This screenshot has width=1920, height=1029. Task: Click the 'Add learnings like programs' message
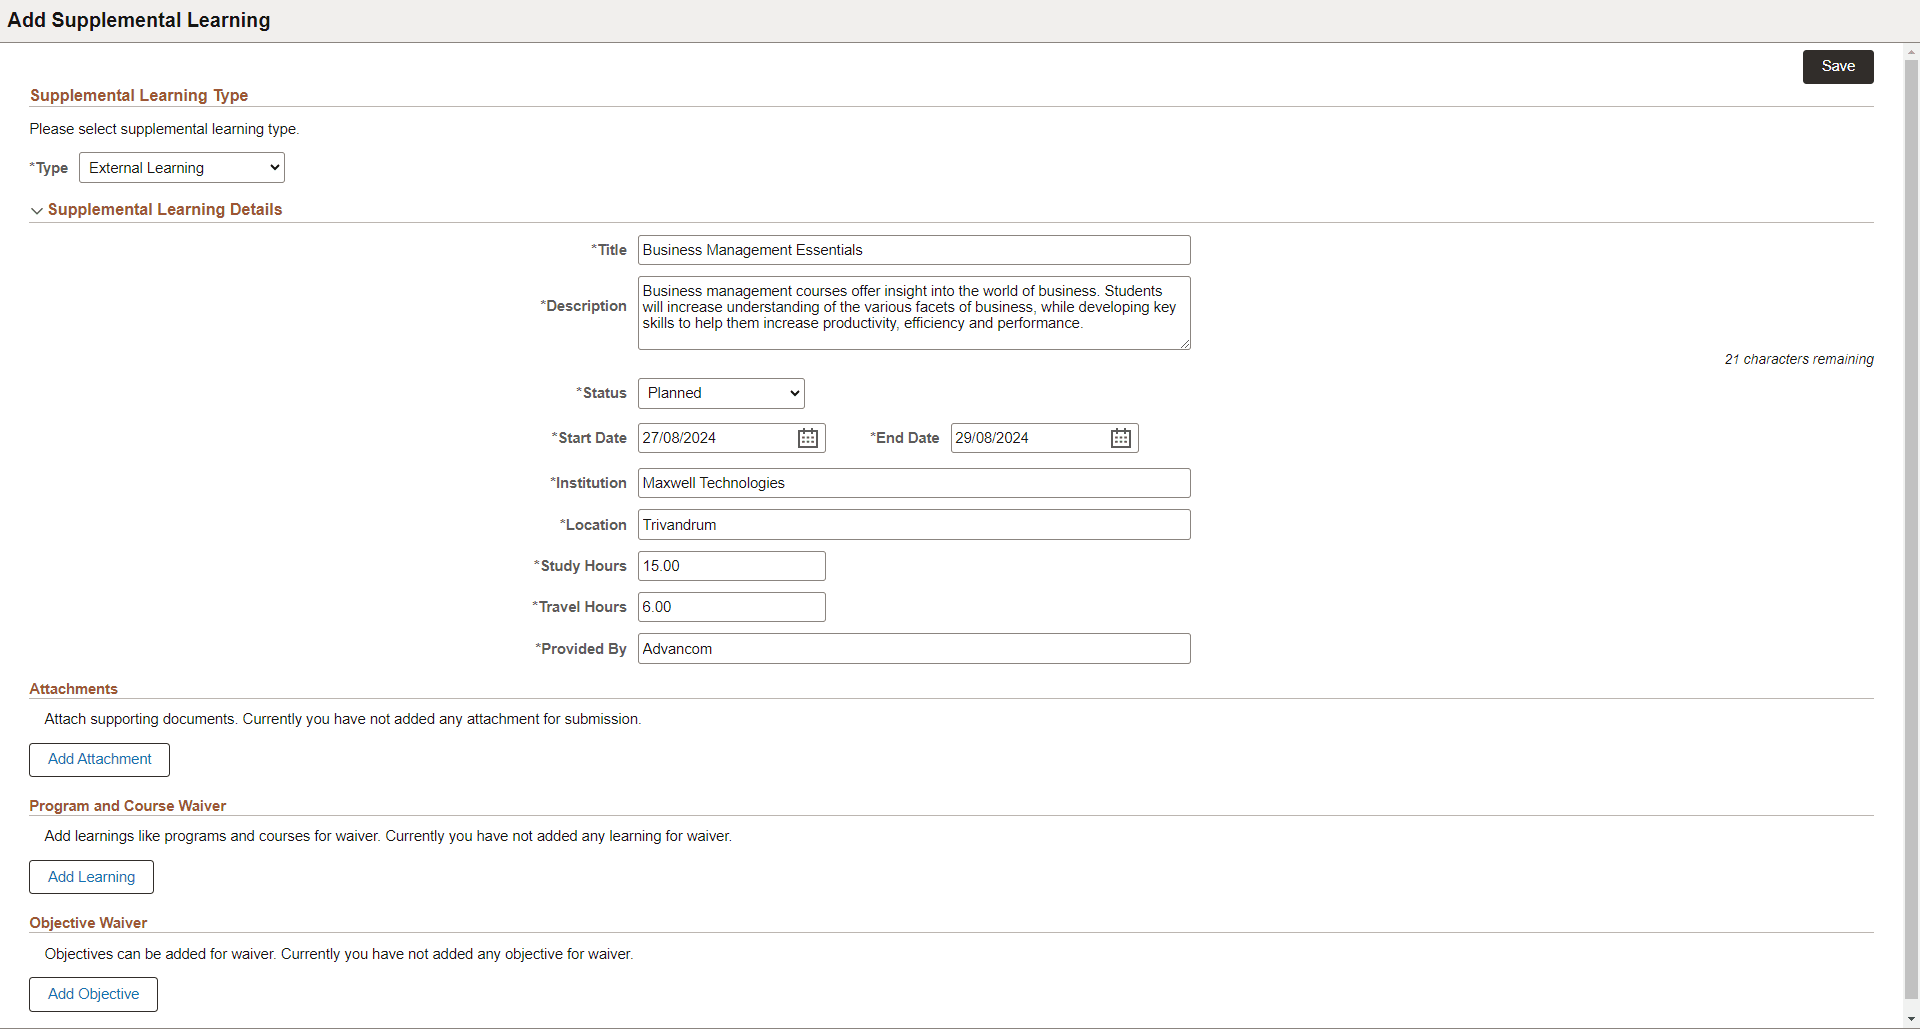pos(388,836)
